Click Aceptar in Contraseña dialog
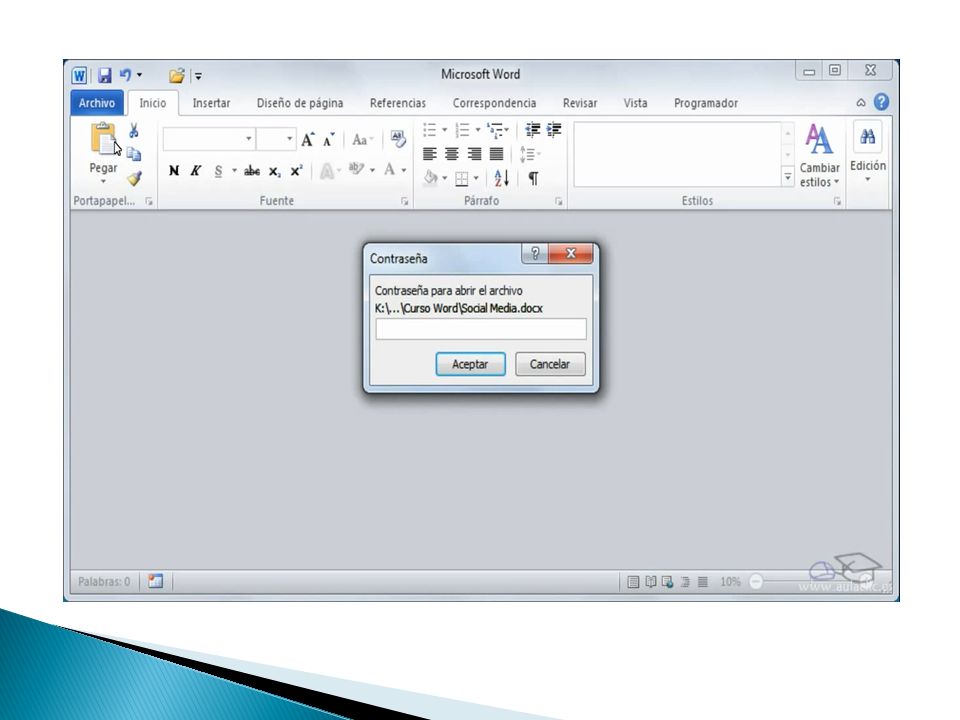960x720 pixels. pos(470,364)
